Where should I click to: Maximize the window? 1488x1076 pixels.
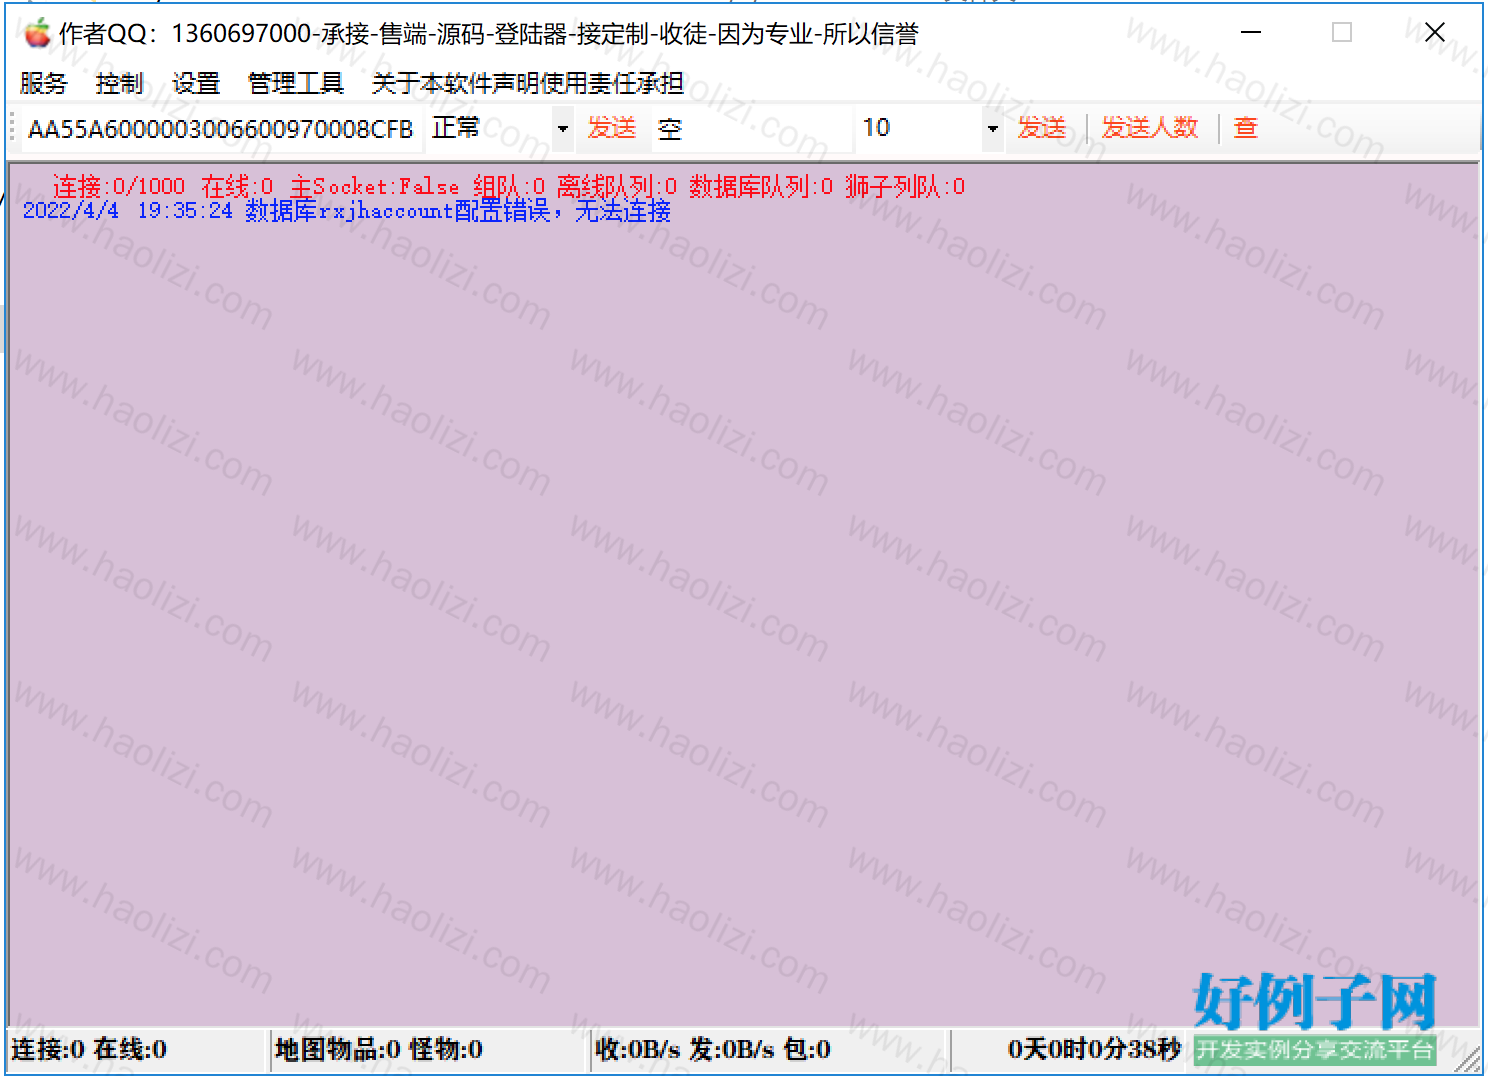pos(1342,33)
